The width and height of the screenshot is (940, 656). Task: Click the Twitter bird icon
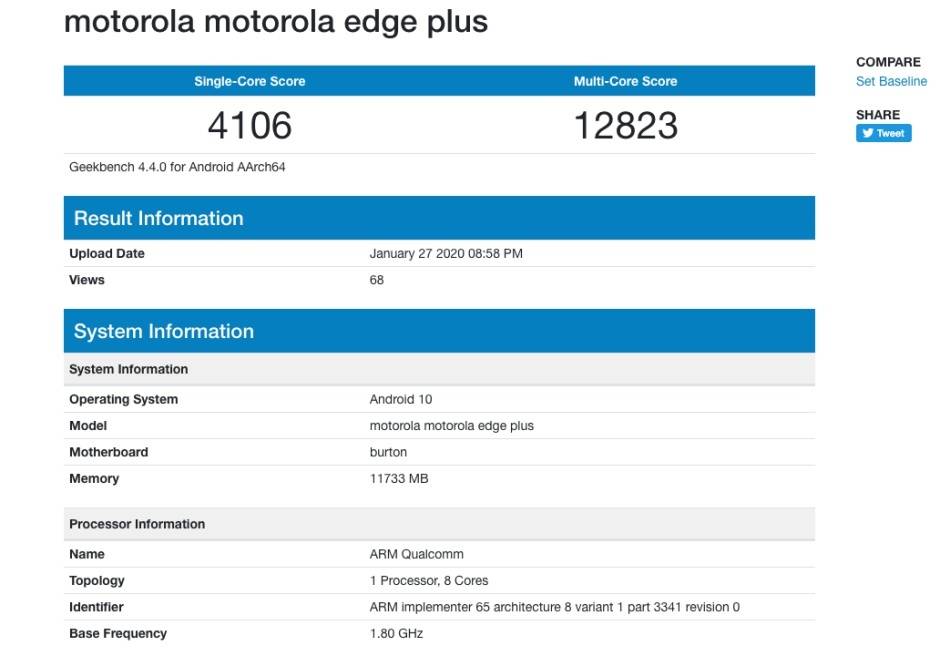[867, 133]
